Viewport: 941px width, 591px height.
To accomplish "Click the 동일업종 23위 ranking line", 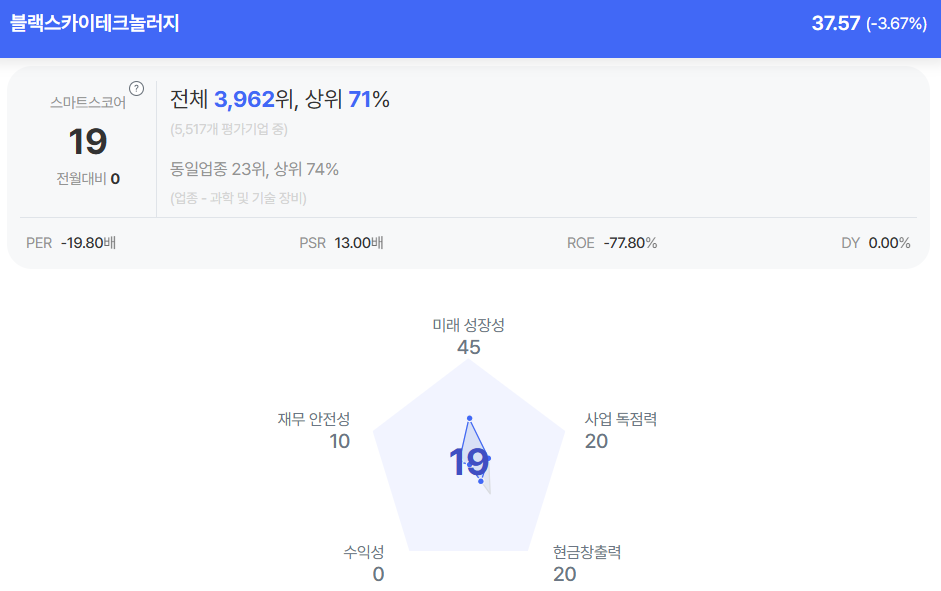I will [254, 169].
